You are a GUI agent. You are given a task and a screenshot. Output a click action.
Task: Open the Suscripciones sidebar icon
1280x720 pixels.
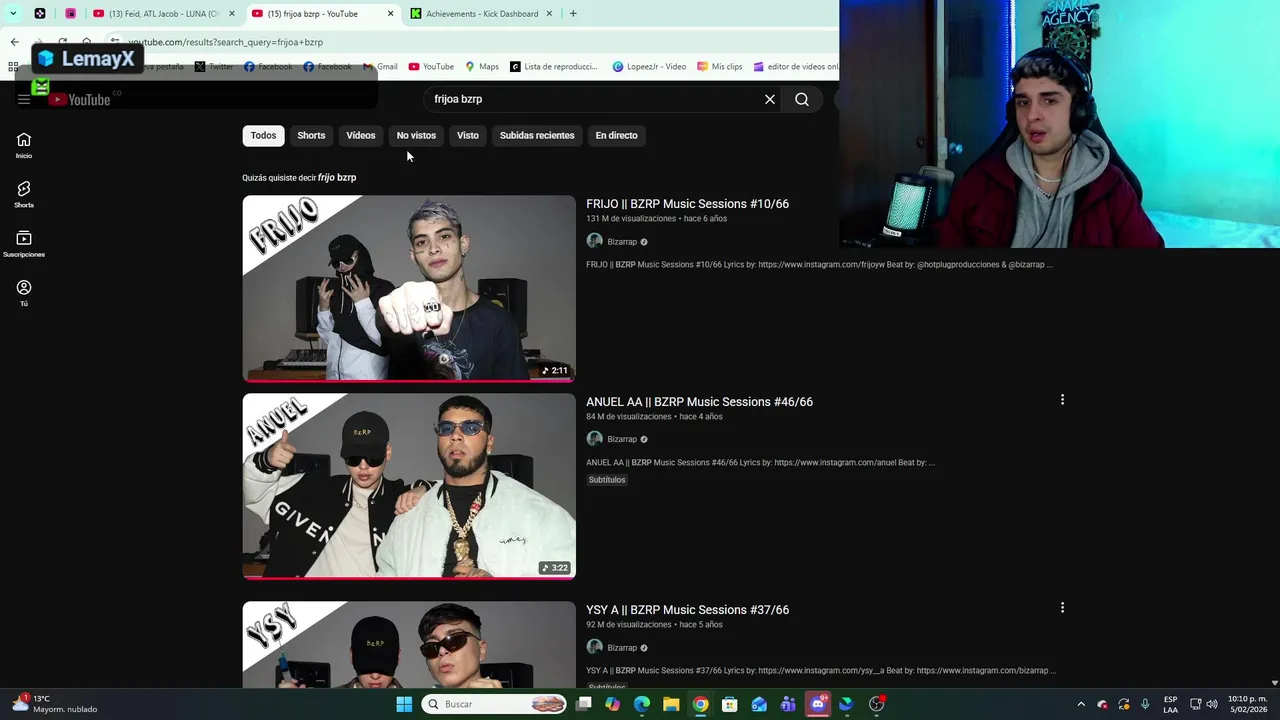click(x=24, y=243)
